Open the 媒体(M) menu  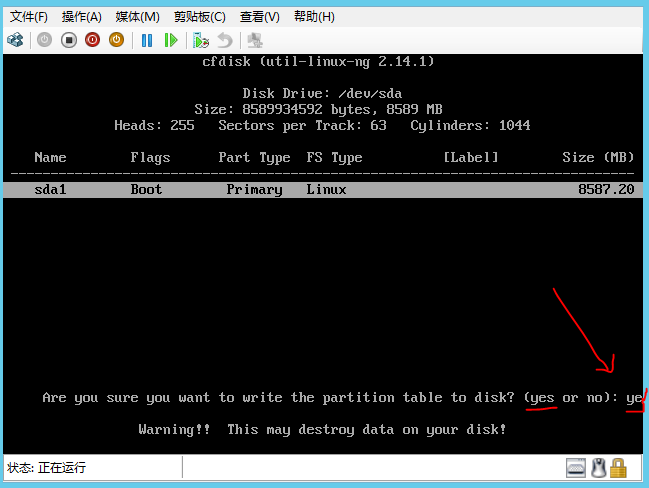137,17
